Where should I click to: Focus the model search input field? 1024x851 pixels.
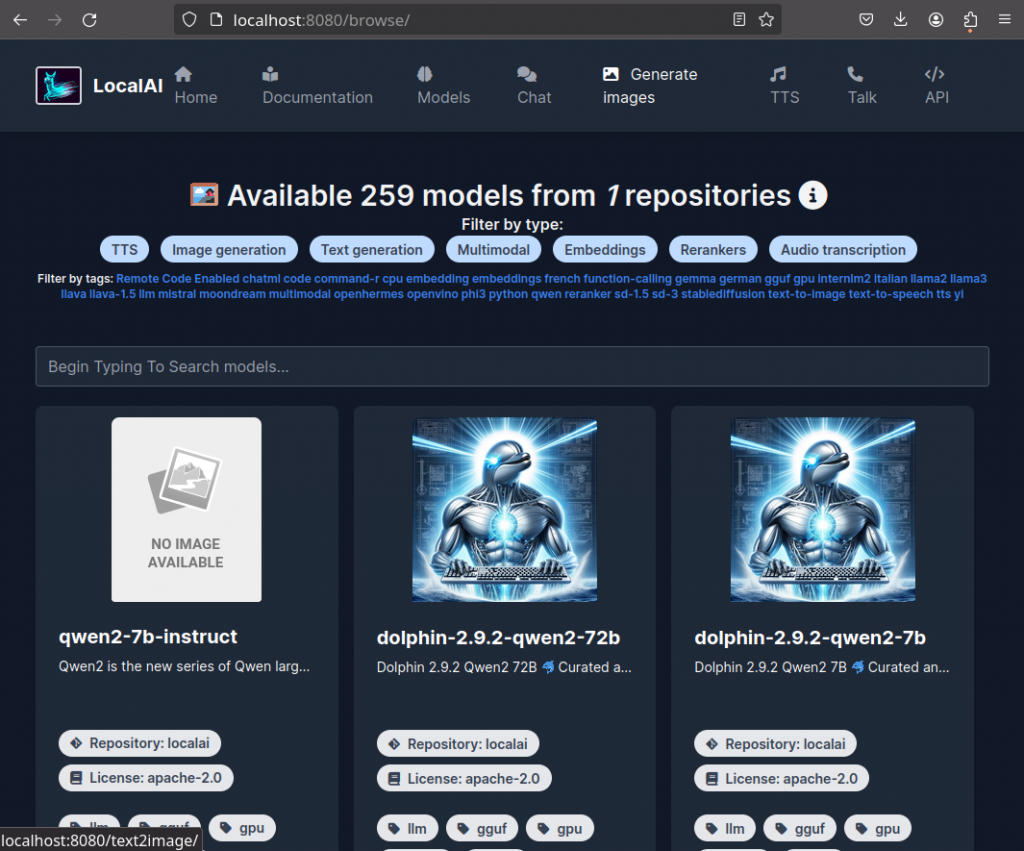point(512,366)
